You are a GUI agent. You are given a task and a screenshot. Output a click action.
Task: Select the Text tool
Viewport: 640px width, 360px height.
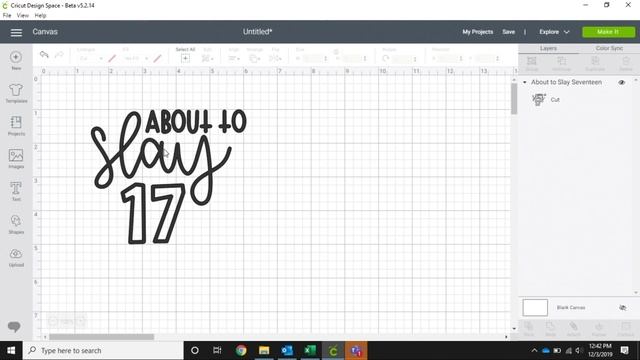point(16,191)
